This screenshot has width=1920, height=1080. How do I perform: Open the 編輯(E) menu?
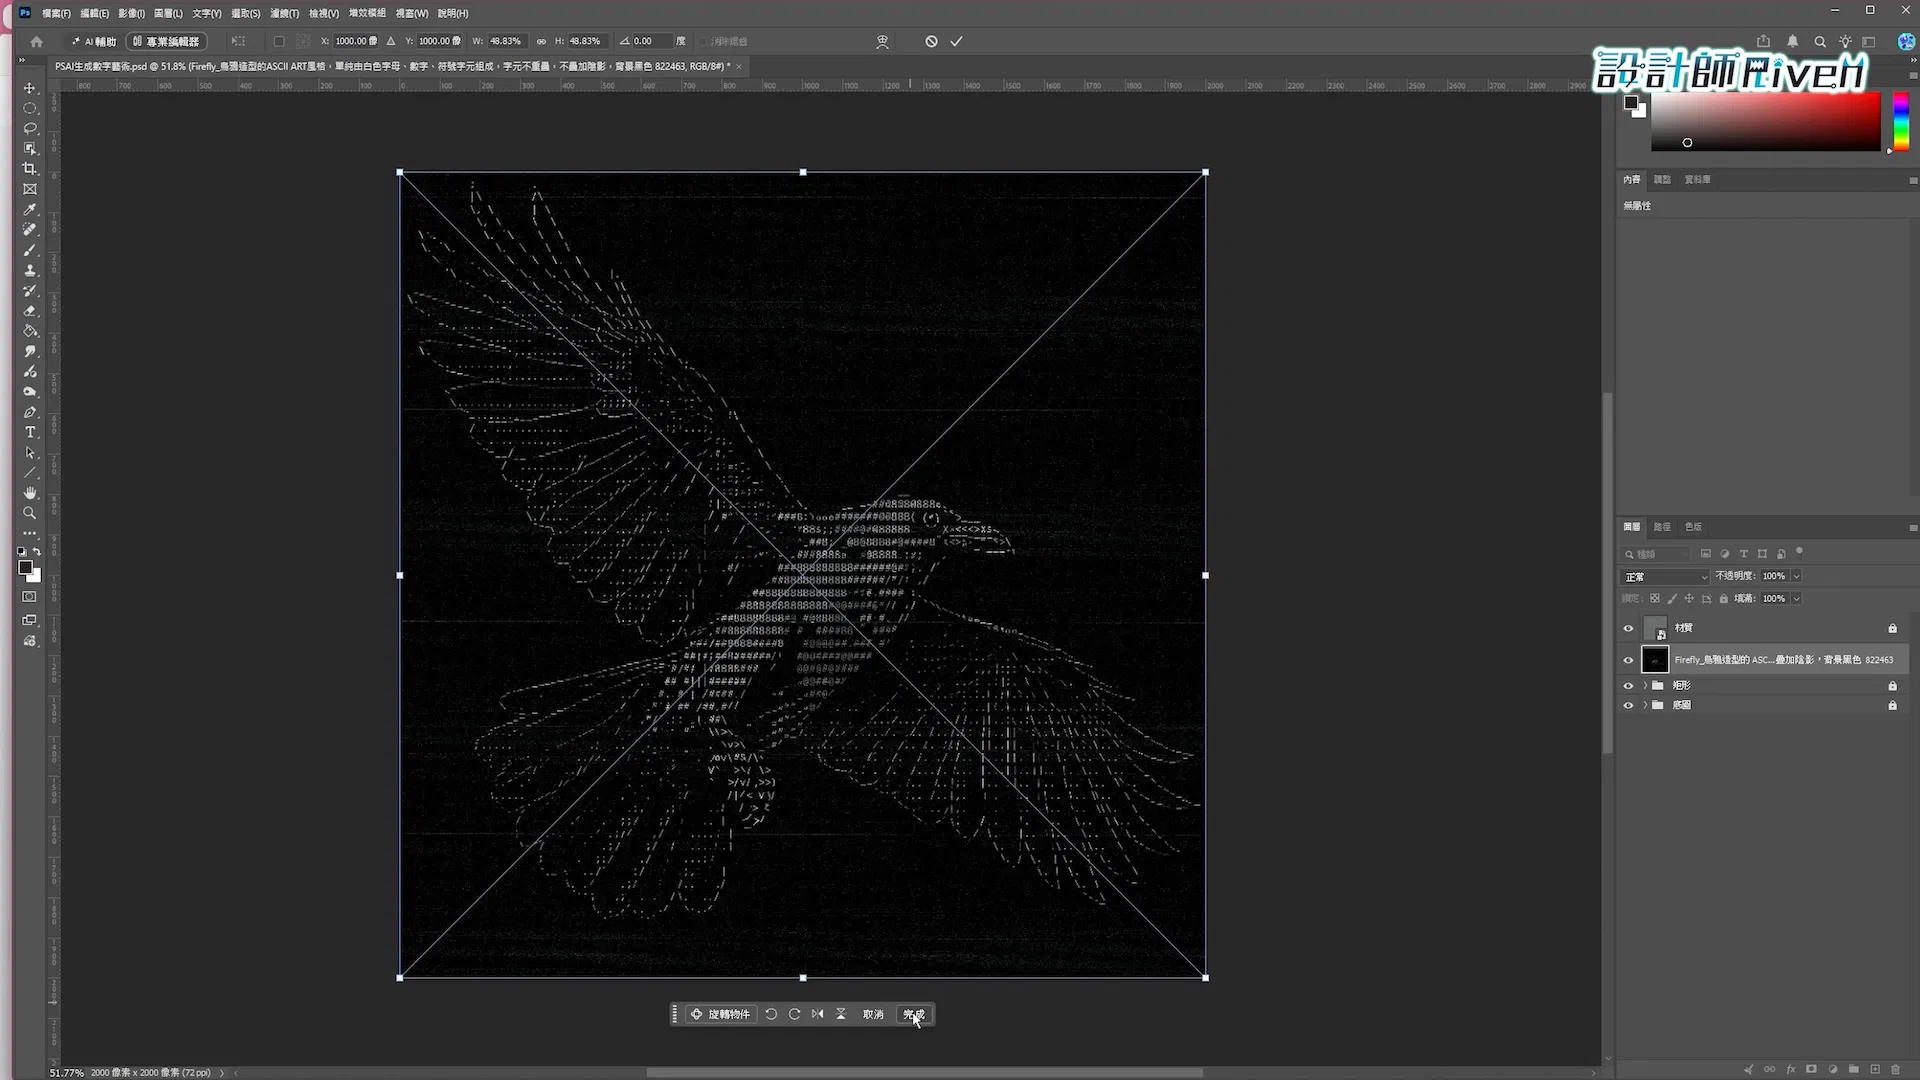coord(94,13)
